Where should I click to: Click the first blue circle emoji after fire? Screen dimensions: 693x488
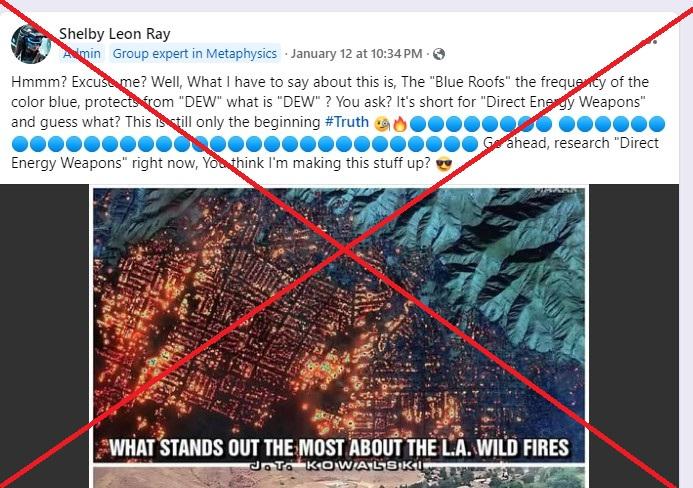[x=418, y=124]
